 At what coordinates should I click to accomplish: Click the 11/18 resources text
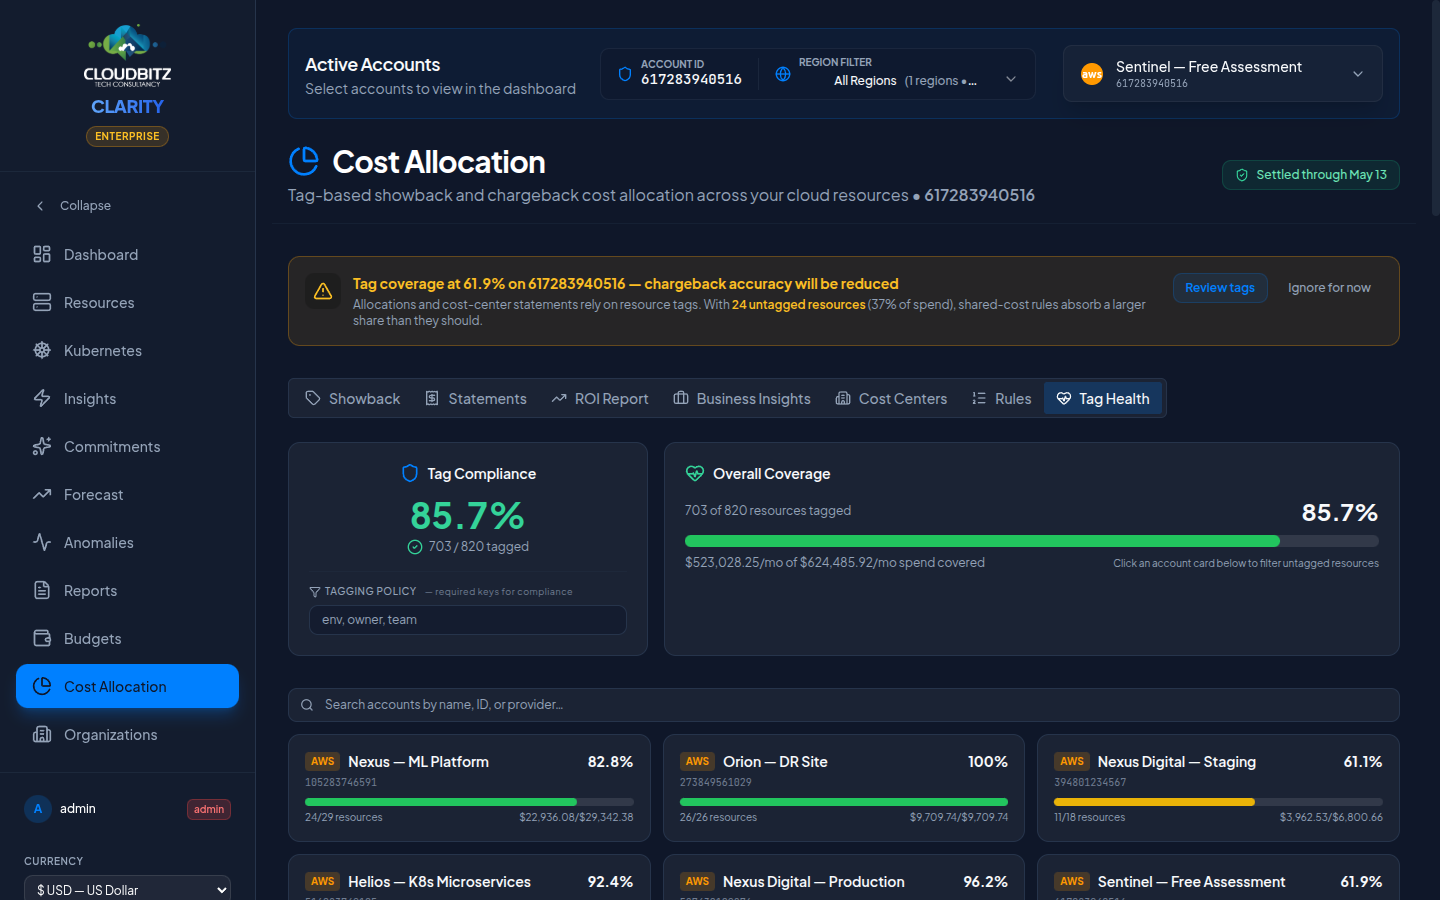coord(1089,818)
